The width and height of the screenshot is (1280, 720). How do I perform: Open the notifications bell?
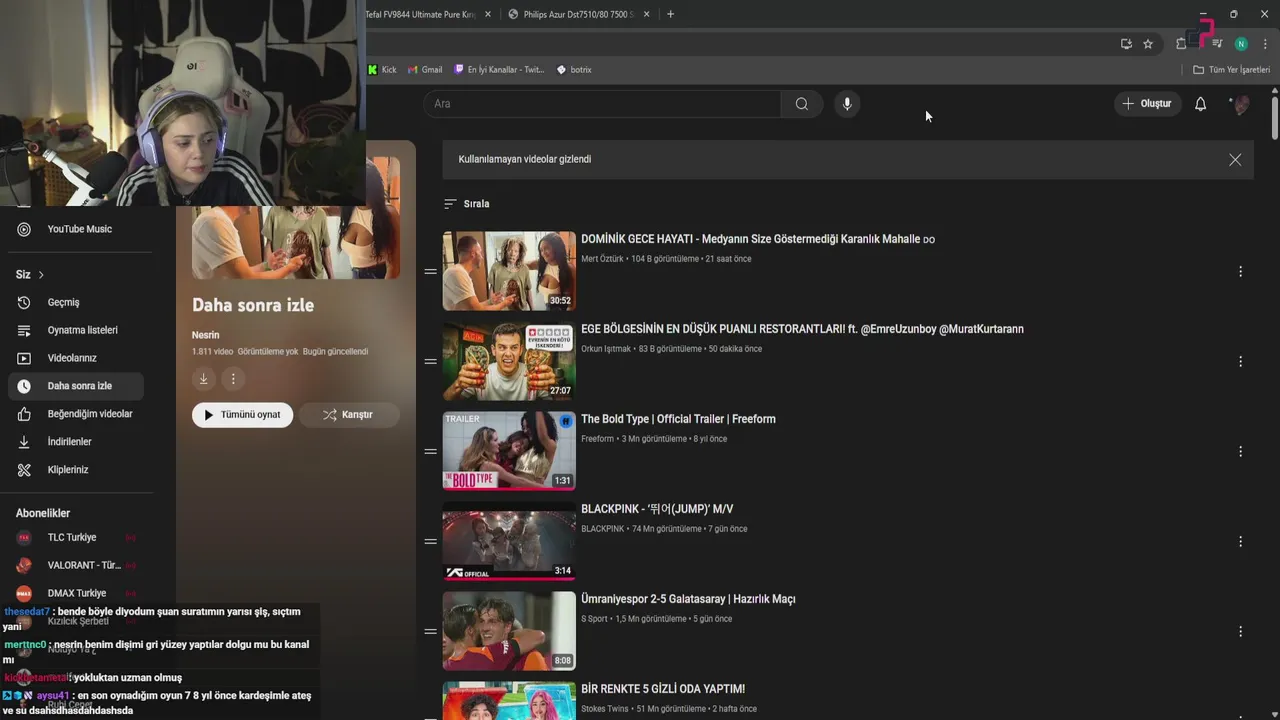coord(1200,104)
